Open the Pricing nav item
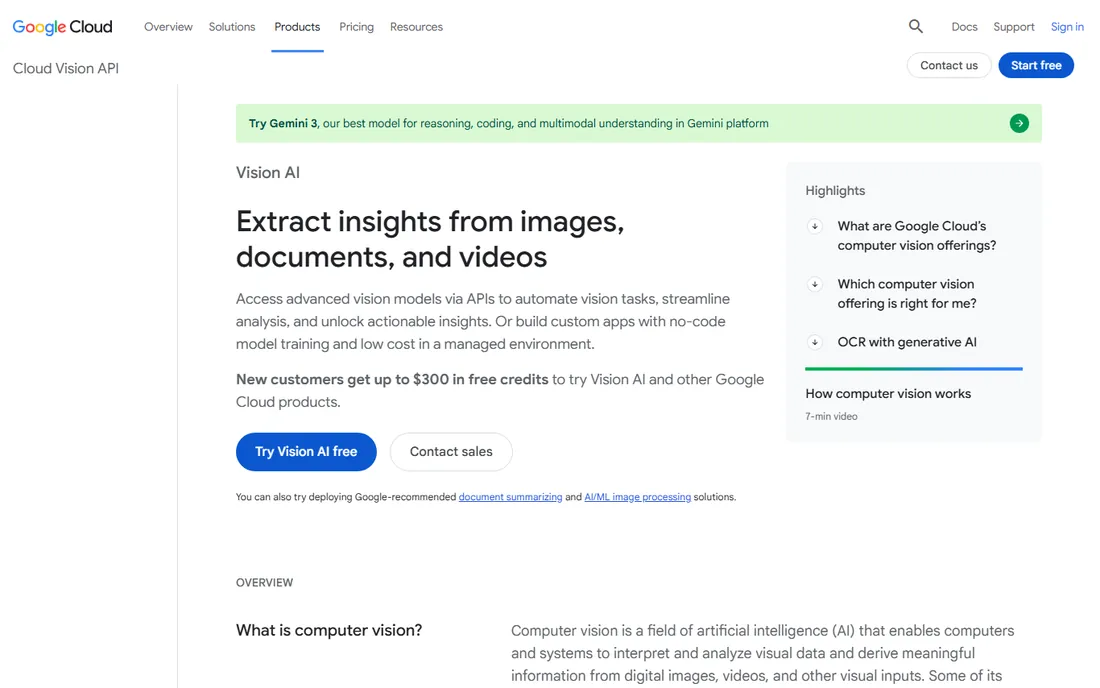Image resolution: width=1100 pixels, height=688 pixels. pyautogui.click(x=356, y=27)
